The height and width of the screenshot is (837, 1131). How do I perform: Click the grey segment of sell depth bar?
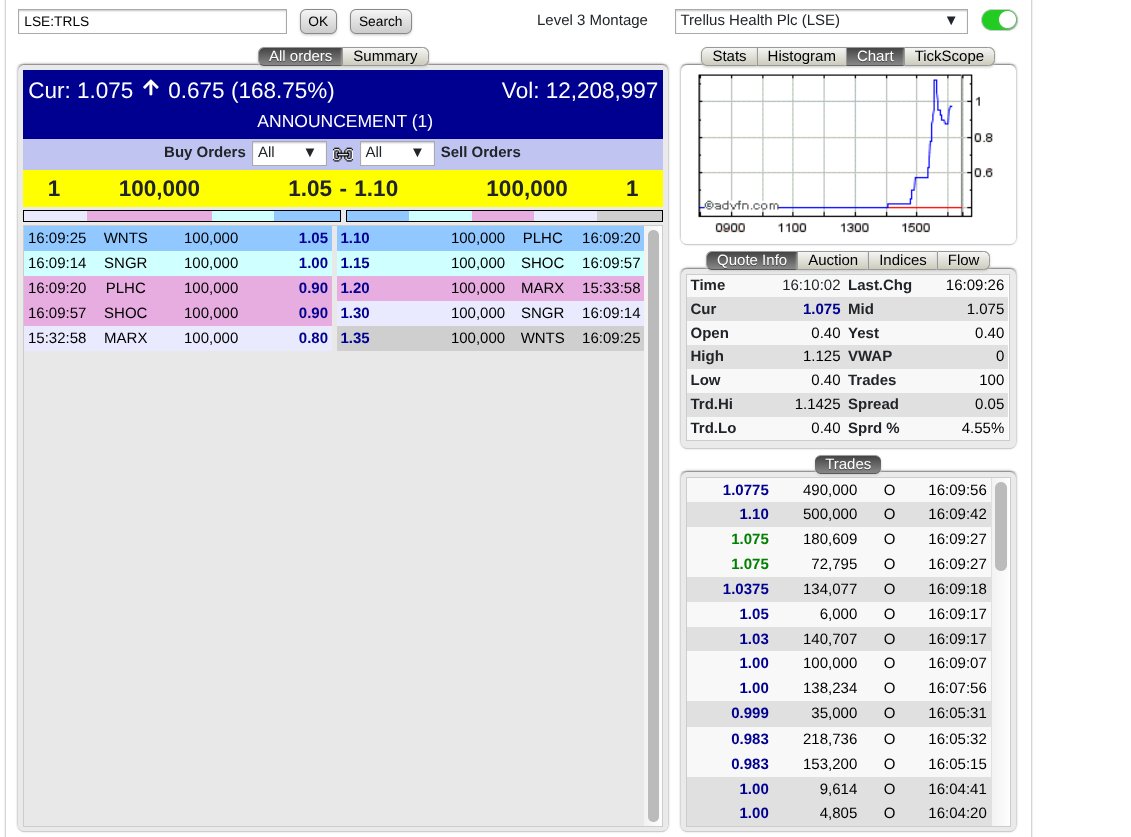coord(629,216)
